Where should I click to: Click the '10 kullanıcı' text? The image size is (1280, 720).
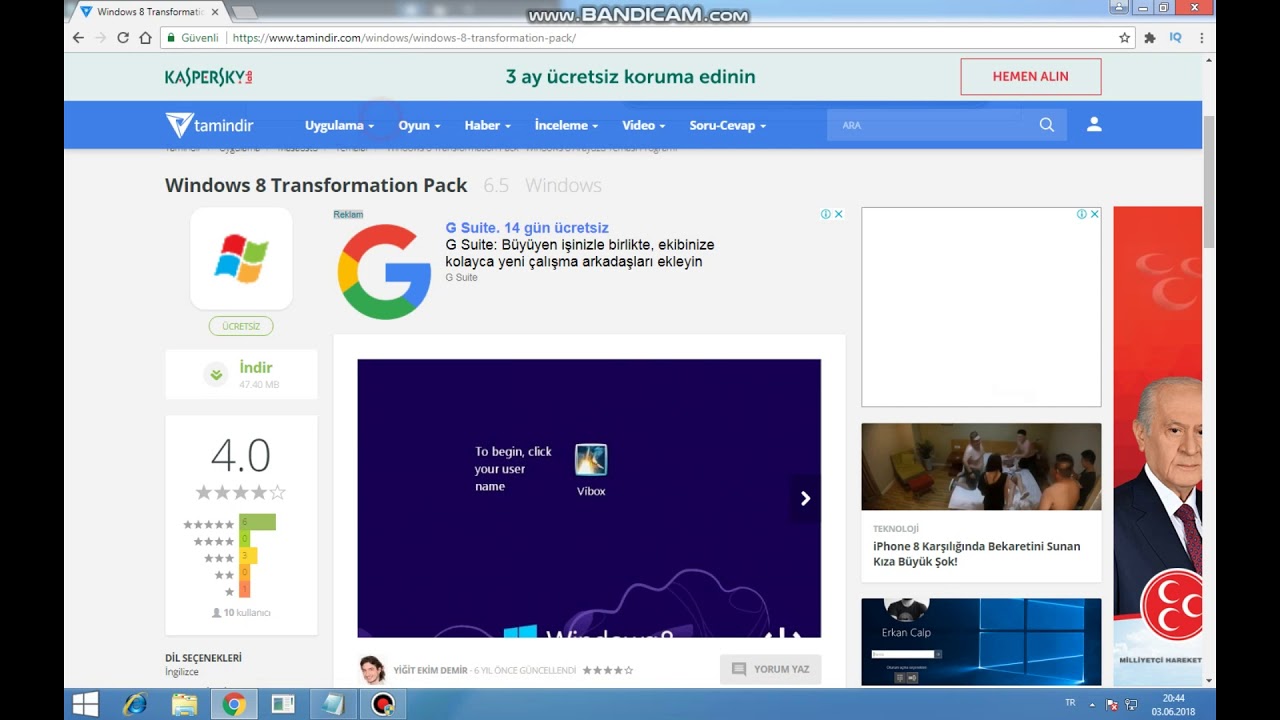point(241,612)
